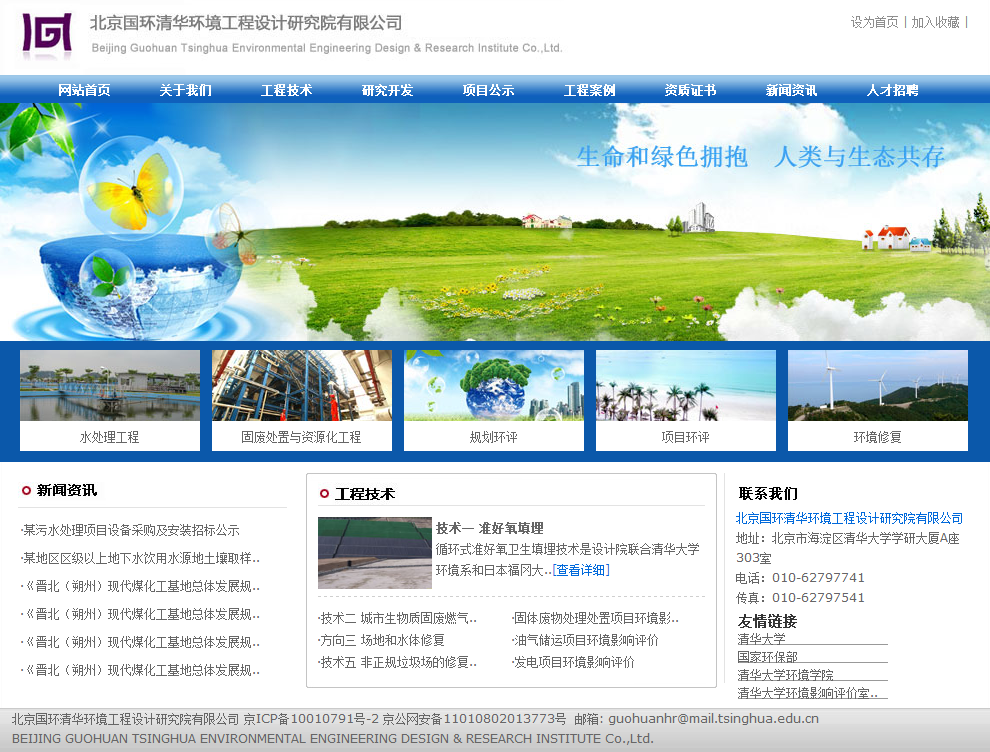Viewport: 990px width, 752px height.
Task: Open the 网站首页 menu item
Action: 84,90
